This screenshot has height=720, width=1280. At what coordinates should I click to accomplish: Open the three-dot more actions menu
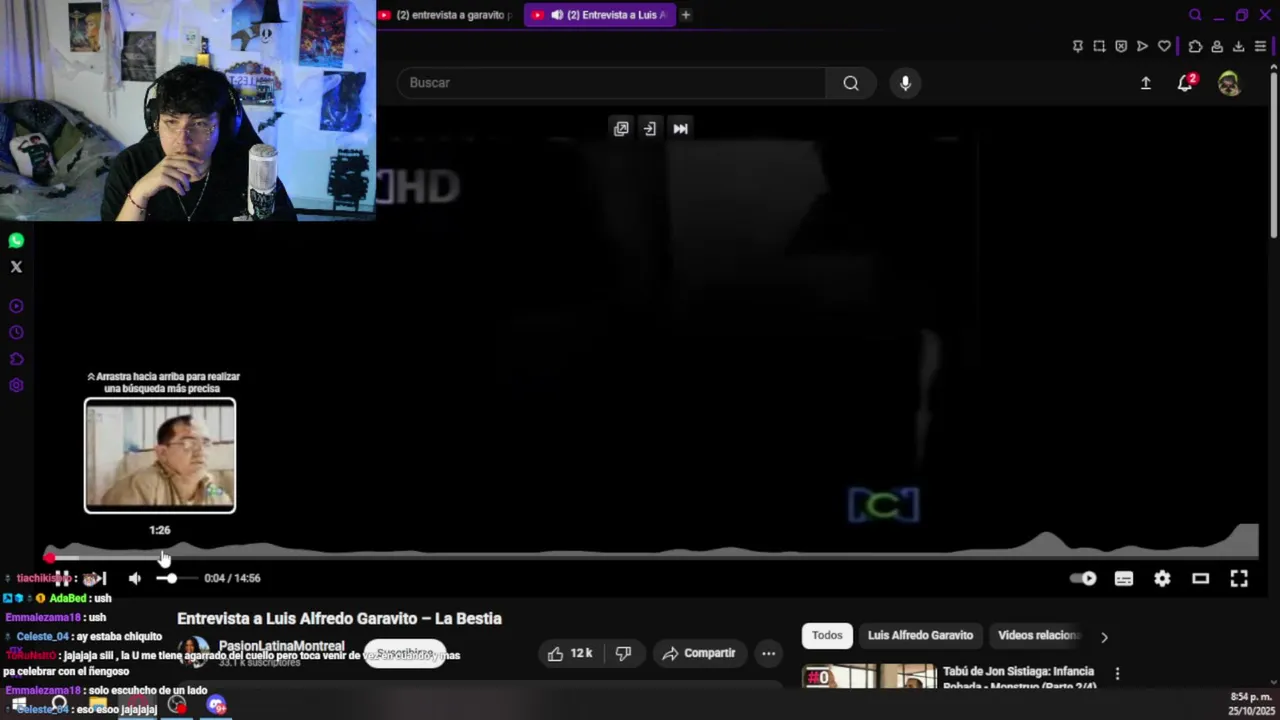(768, 653)
